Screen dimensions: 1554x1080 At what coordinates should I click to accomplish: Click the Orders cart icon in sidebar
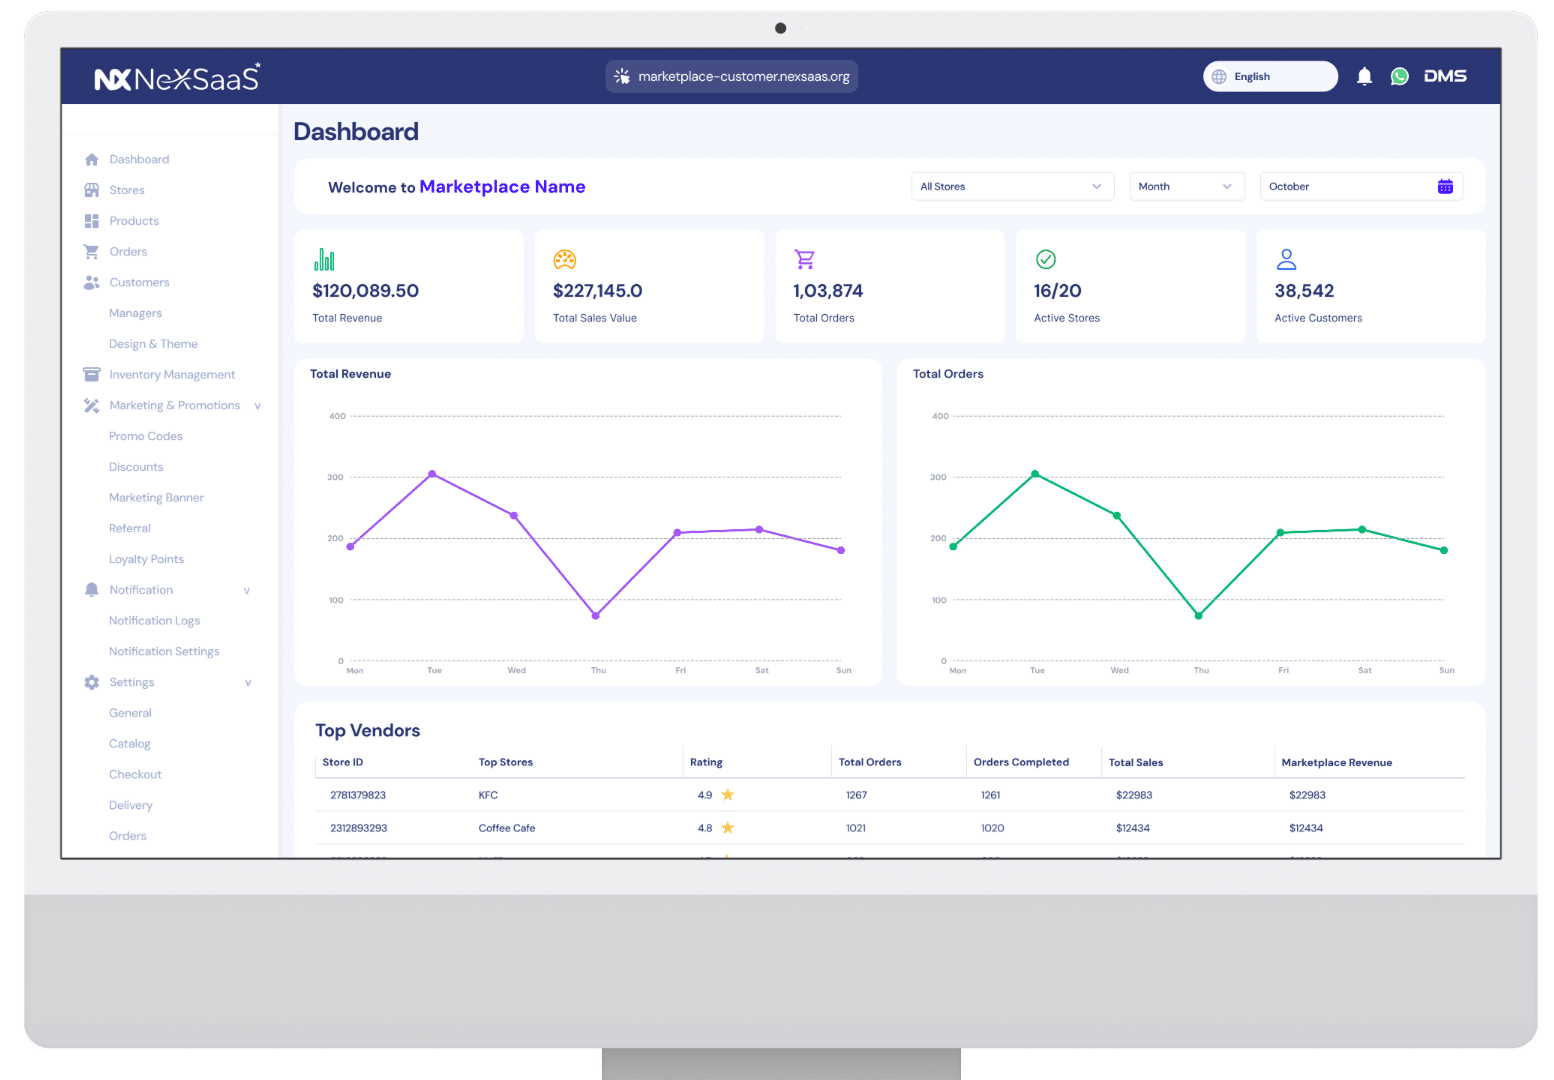click(92, 252)
